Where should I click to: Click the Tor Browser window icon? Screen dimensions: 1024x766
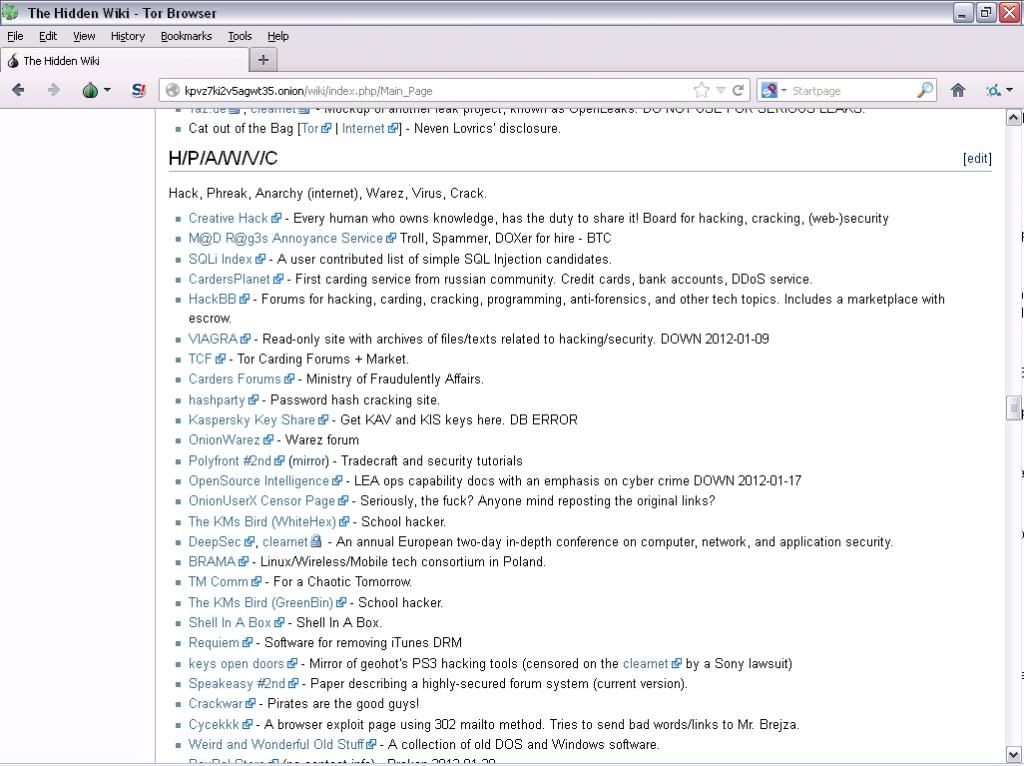[10, 12]
